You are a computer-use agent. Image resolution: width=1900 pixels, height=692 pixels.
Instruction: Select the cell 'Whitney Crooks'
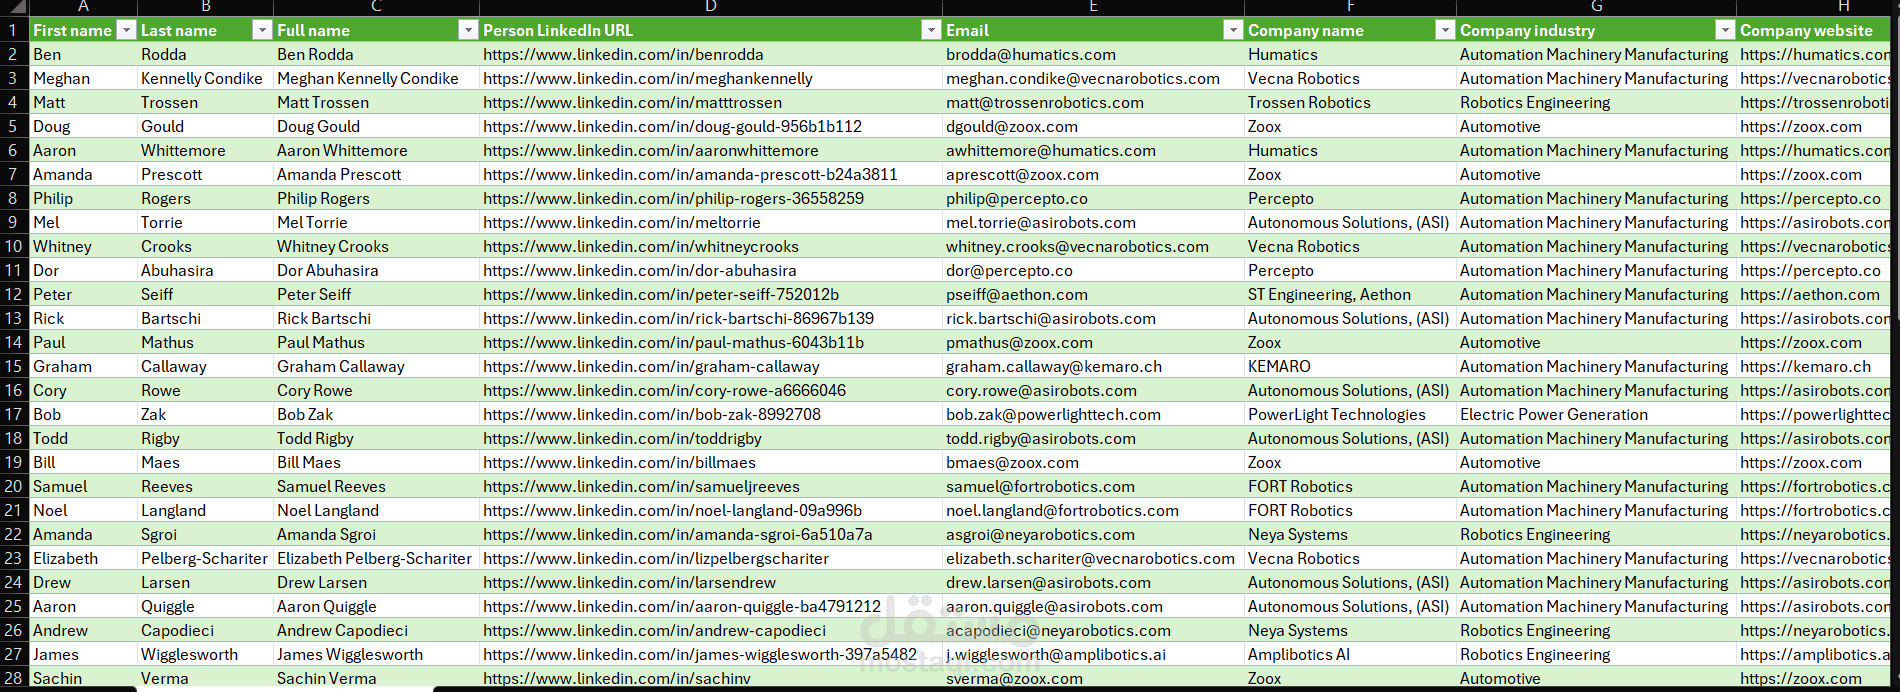376,246
